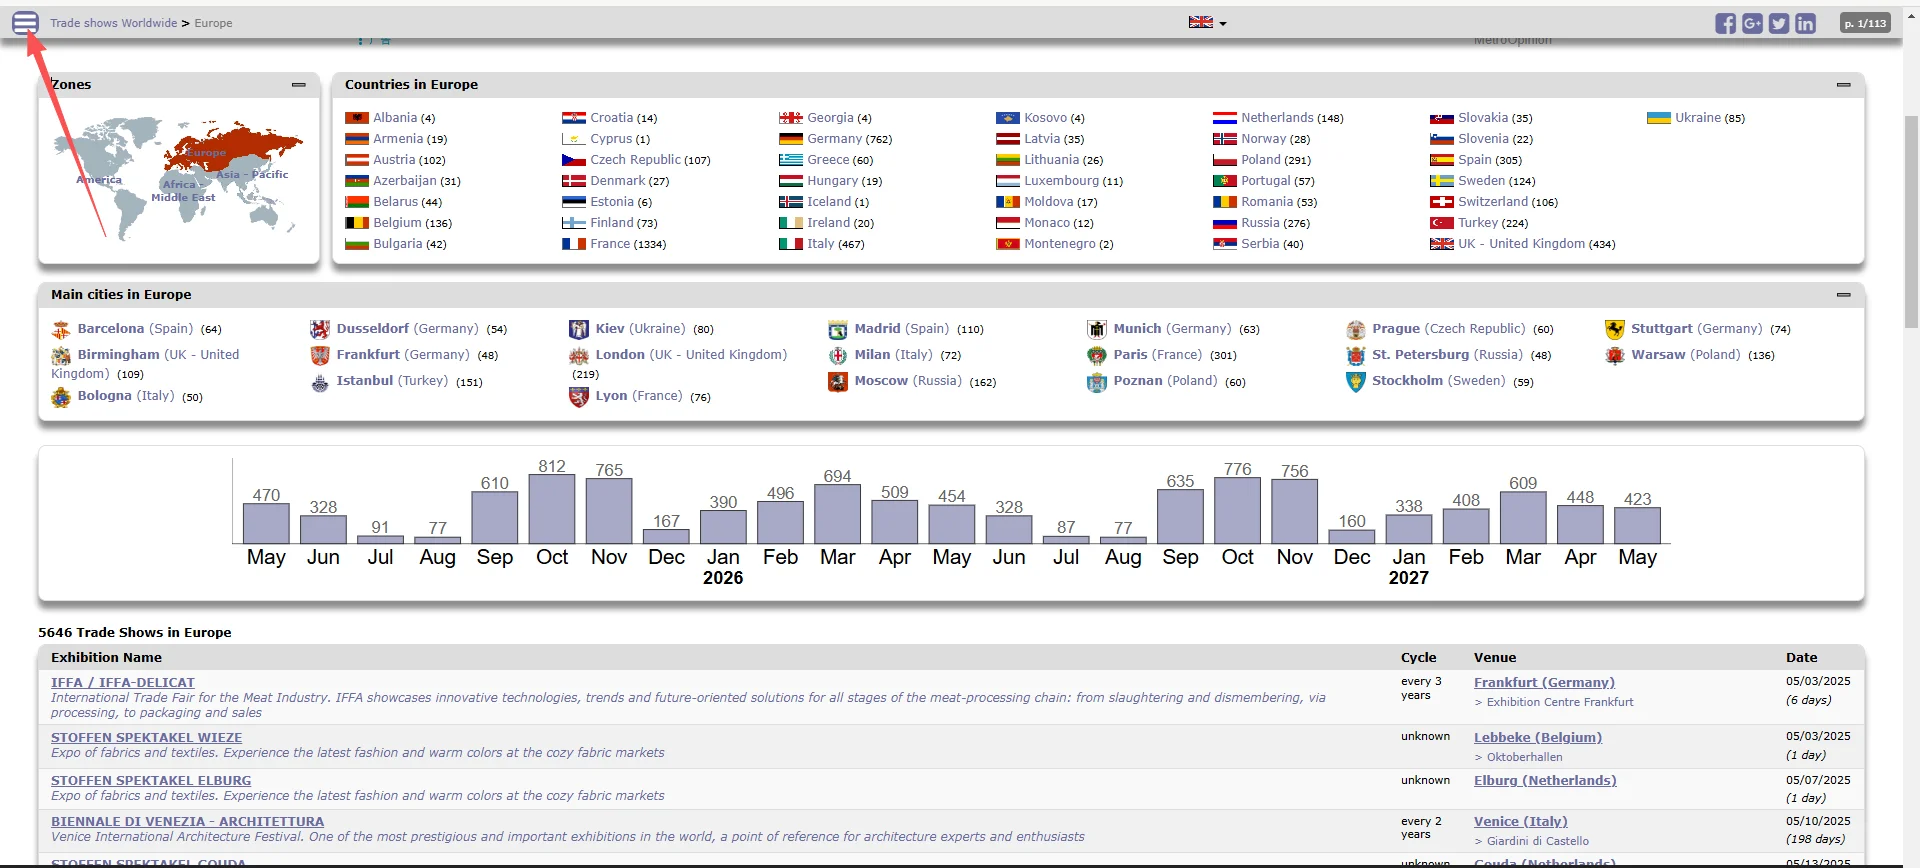
Task: Click the Spain flag icon
Action: (x=1442, y=160)
